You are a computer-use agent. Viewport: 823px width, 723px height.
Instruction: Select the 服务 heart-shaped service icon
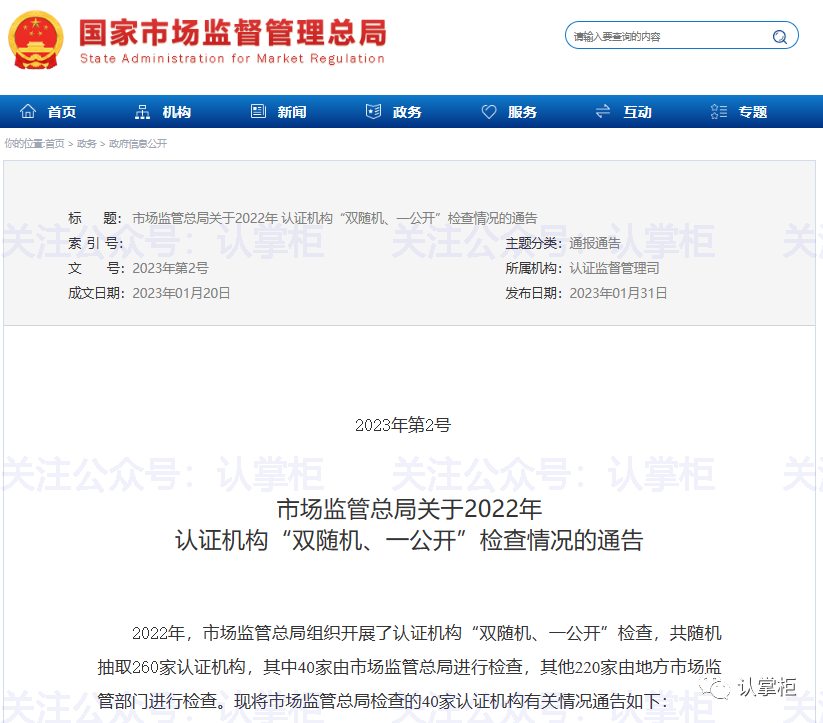[489, 111]
